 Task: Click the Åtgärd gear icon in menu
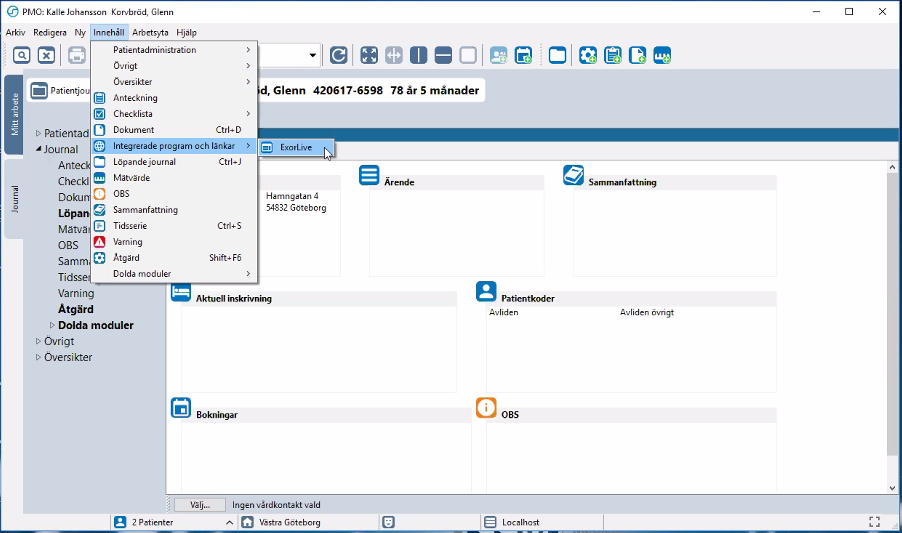(x=100, y=258)
